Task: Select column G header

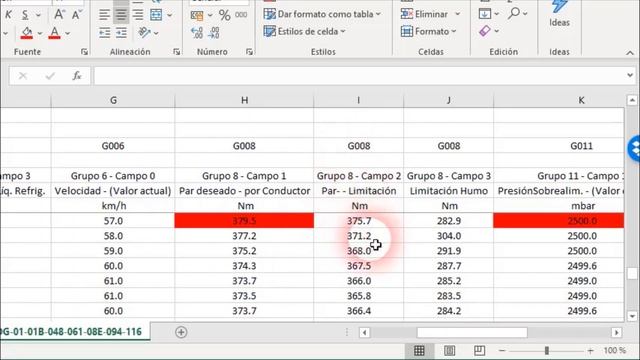Action: tap(113, 100)
